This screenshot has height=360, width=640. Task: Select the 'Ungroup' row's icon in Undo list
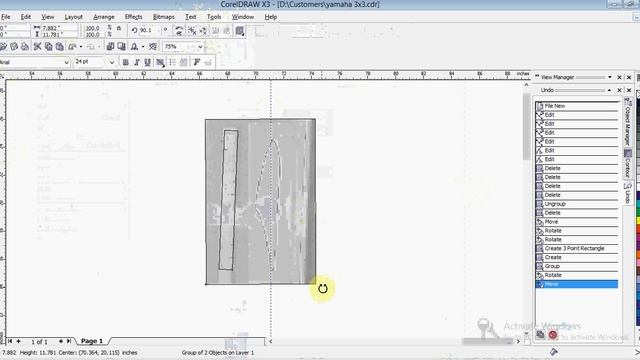540,204
